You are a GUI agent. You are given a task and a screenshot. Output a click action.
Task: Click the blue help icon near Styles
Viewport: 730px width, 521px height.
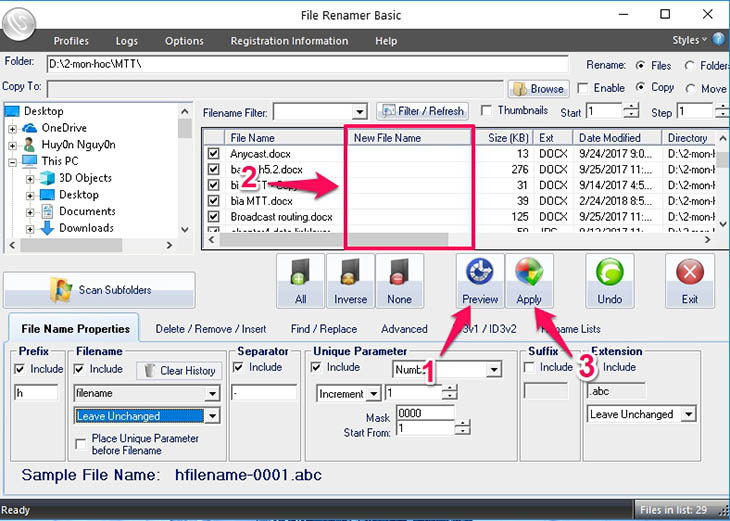(x=719, y=40)
